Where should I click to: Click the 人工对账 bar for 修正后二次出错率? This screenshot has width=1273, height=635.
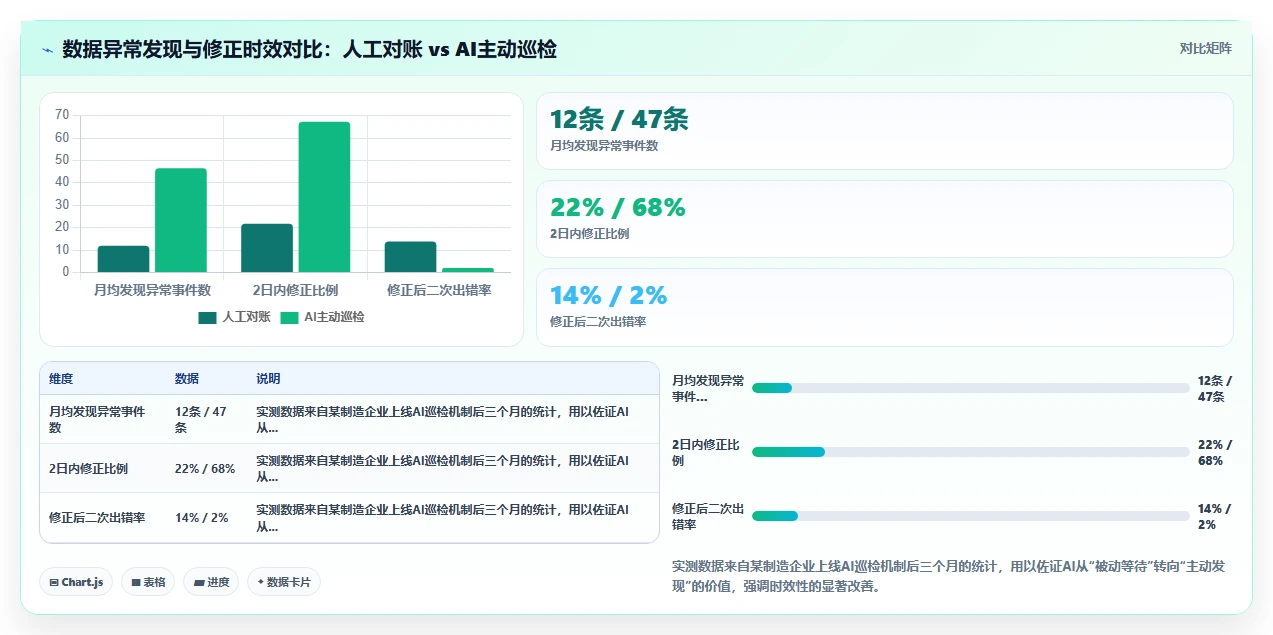(410, 257)
